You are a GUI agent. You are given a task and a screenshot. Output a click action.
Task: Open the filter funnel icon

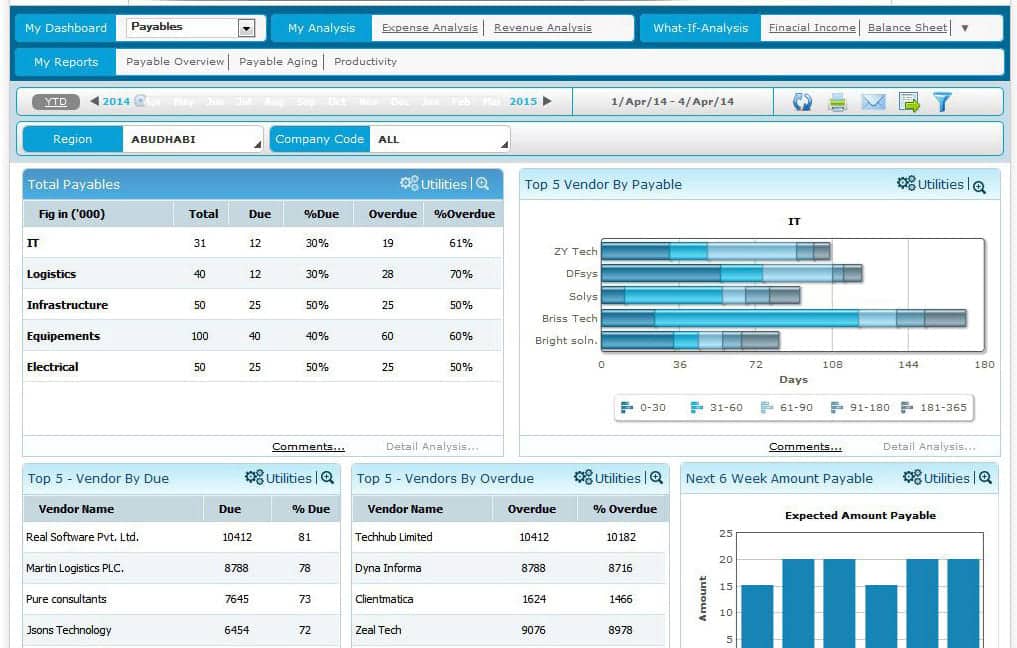(x=942, y=102)
